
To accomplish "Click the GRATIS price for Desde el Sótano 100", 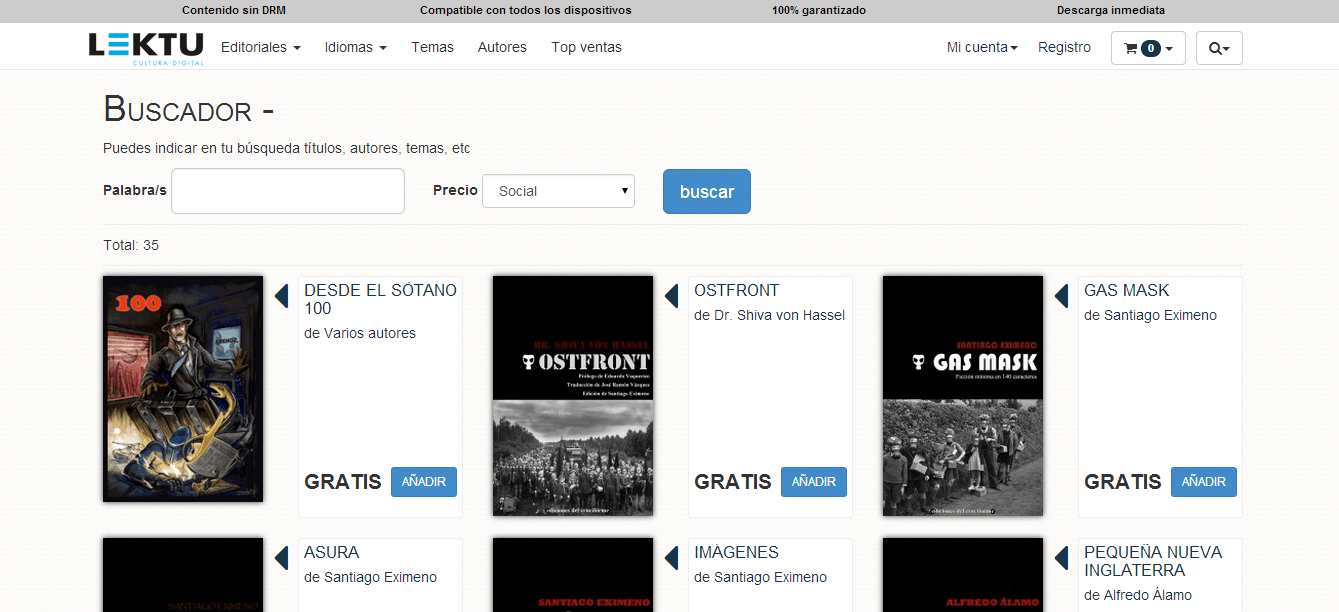I will click(343, 482).
